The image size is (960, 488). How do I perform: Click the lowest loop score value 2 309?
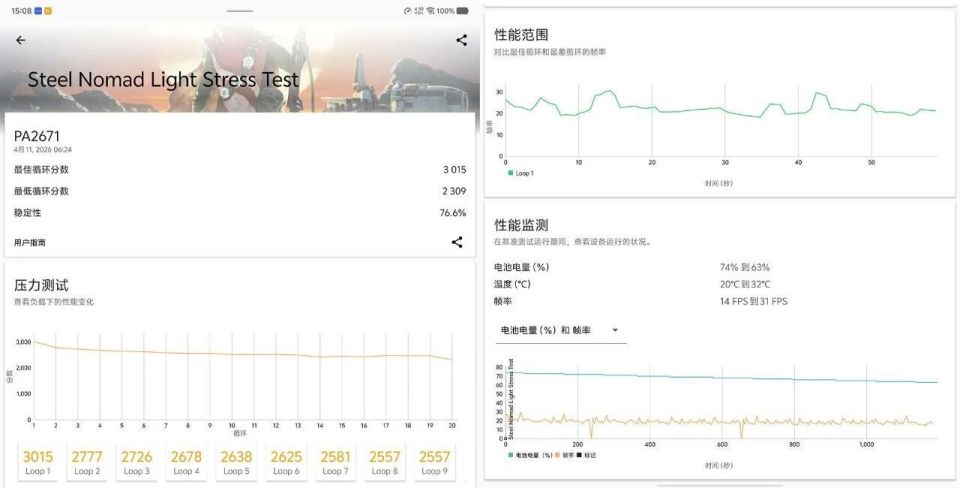(454, 191)
